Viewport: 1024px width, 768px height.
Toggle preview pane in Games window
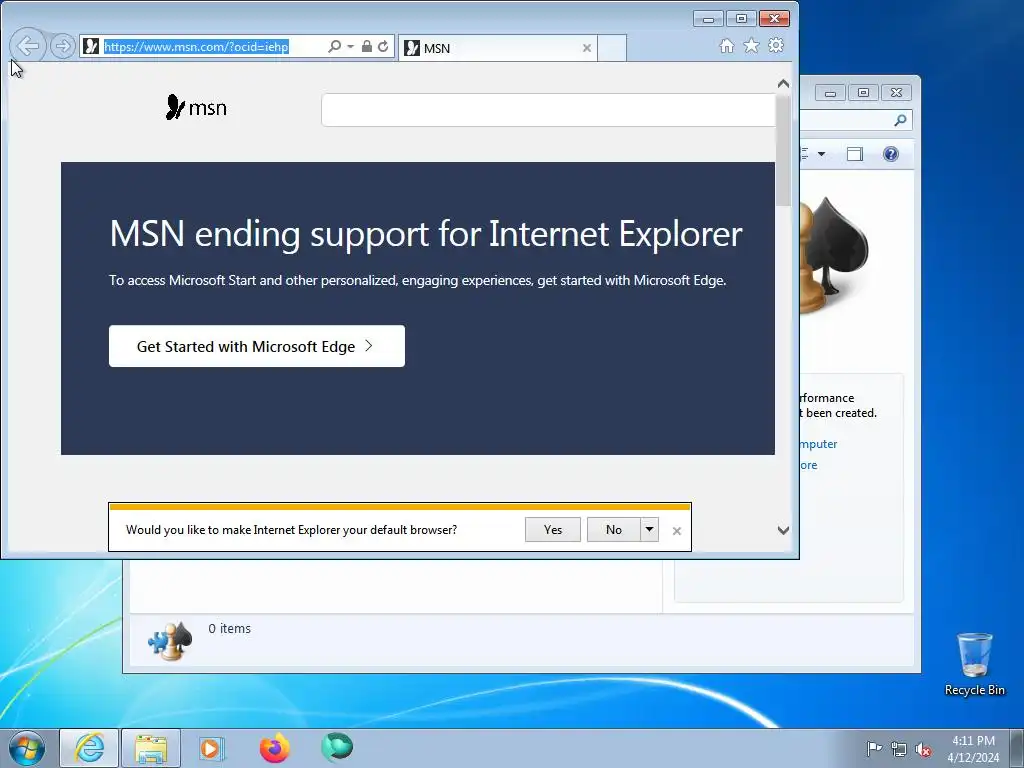(x=855, y=154)
